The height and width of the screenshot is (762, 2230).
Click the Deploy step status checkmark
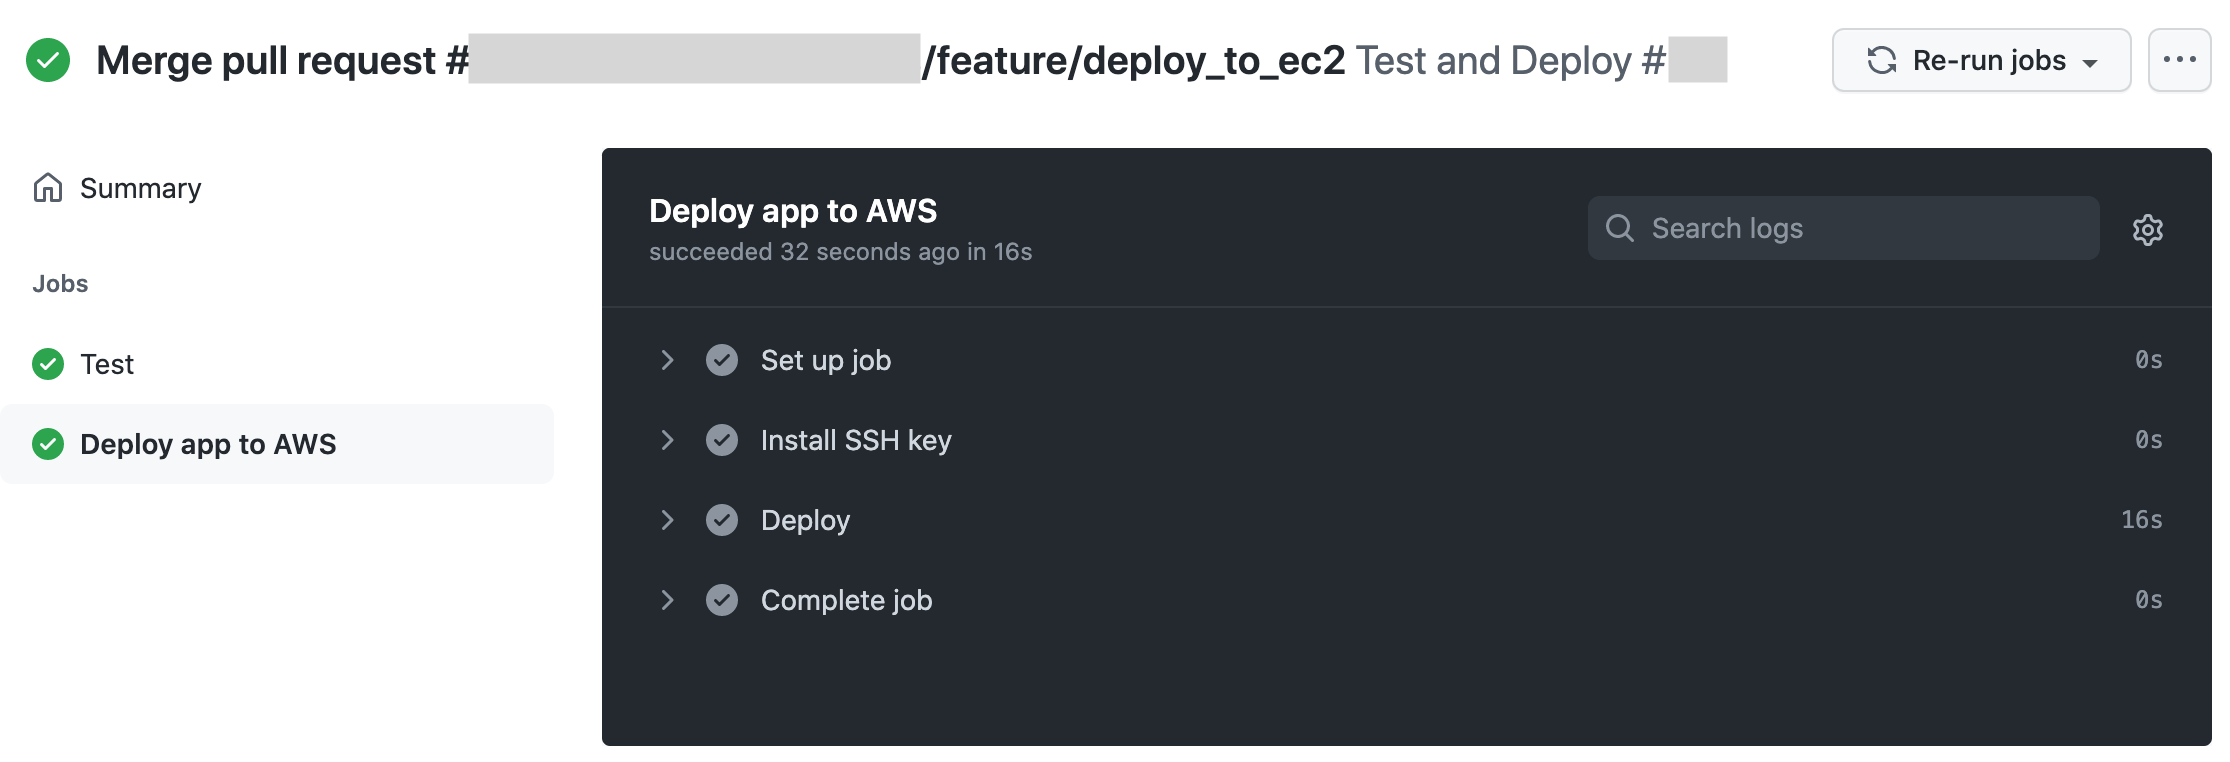(x=722, y=520)
